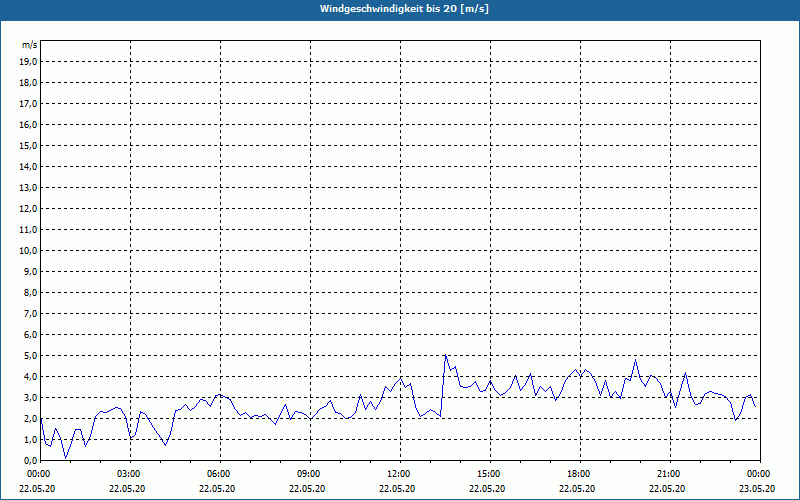Pick the 14,0 y-axis label

pos(29,166)
